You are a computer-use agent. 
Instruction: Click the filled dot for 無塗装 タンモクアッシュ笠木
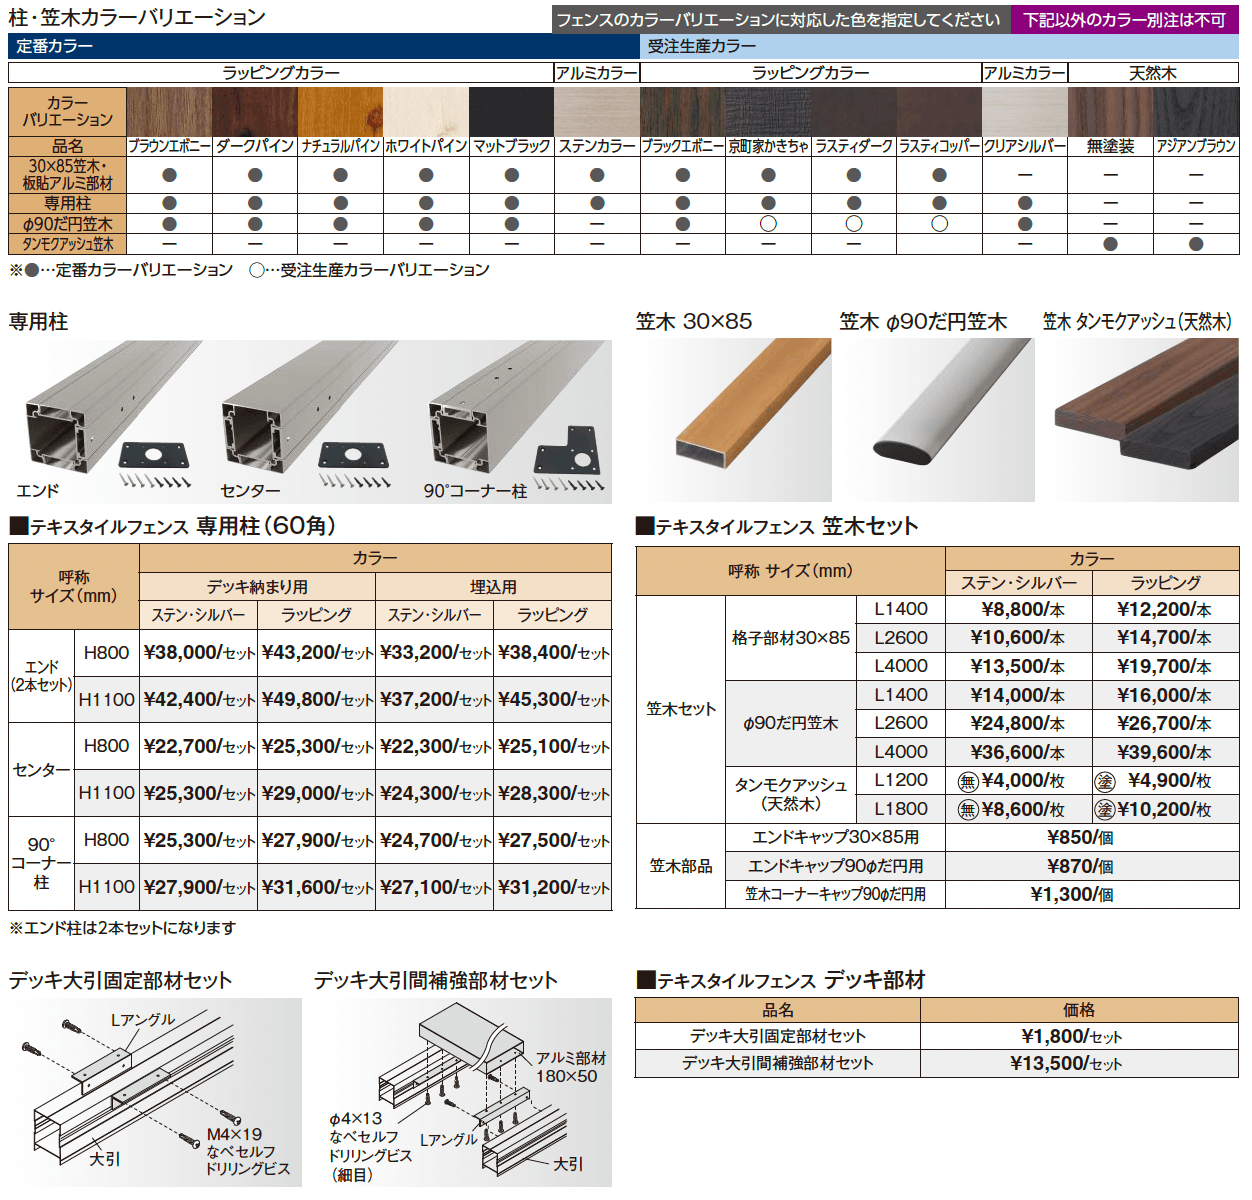pos(1110,244)
